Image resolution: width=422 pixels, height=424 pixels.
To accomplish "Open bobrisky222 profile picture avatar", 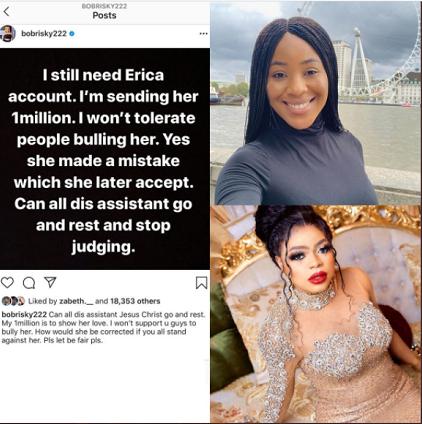I will pyautogui.click(x=7, y=33).
